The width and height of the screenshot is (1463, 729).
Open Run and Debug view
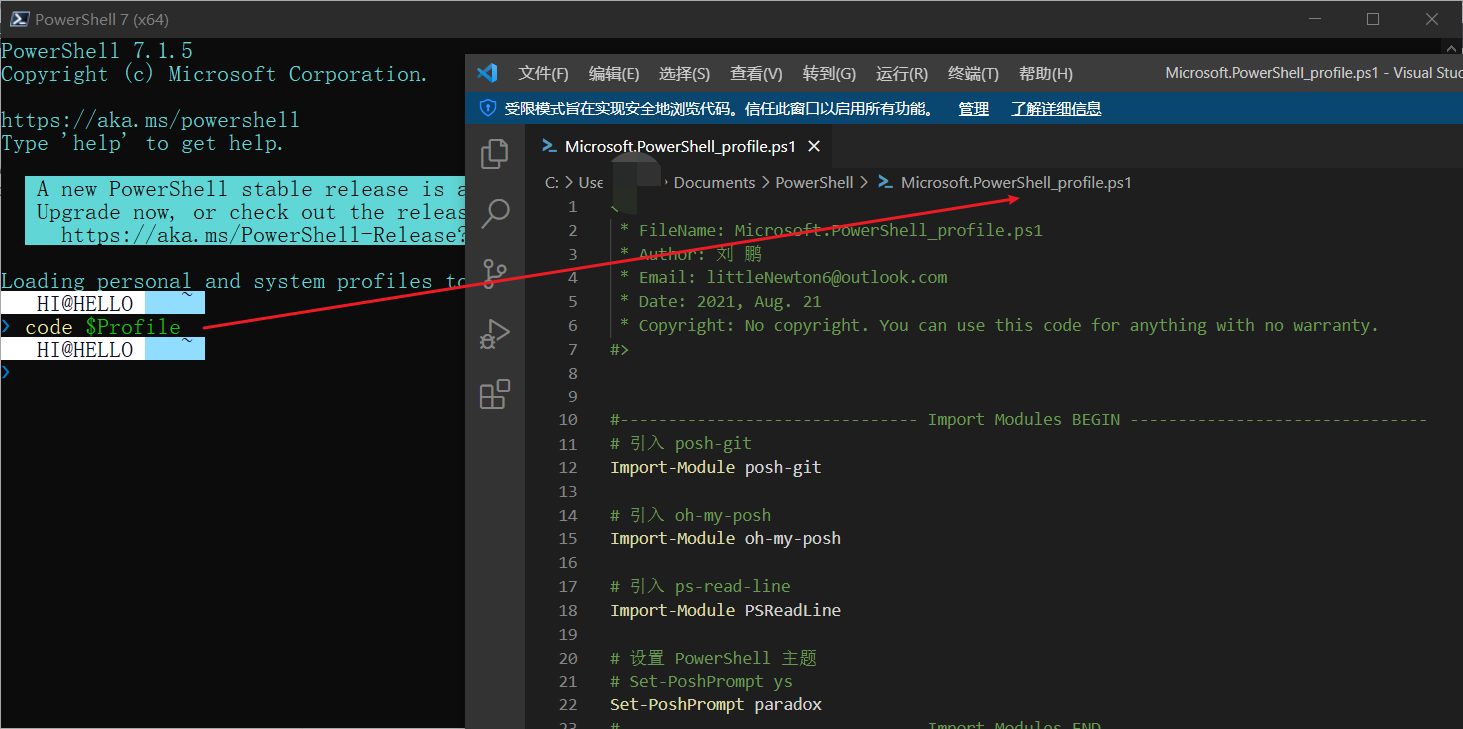pyautogui.click(x=495, y=333)
